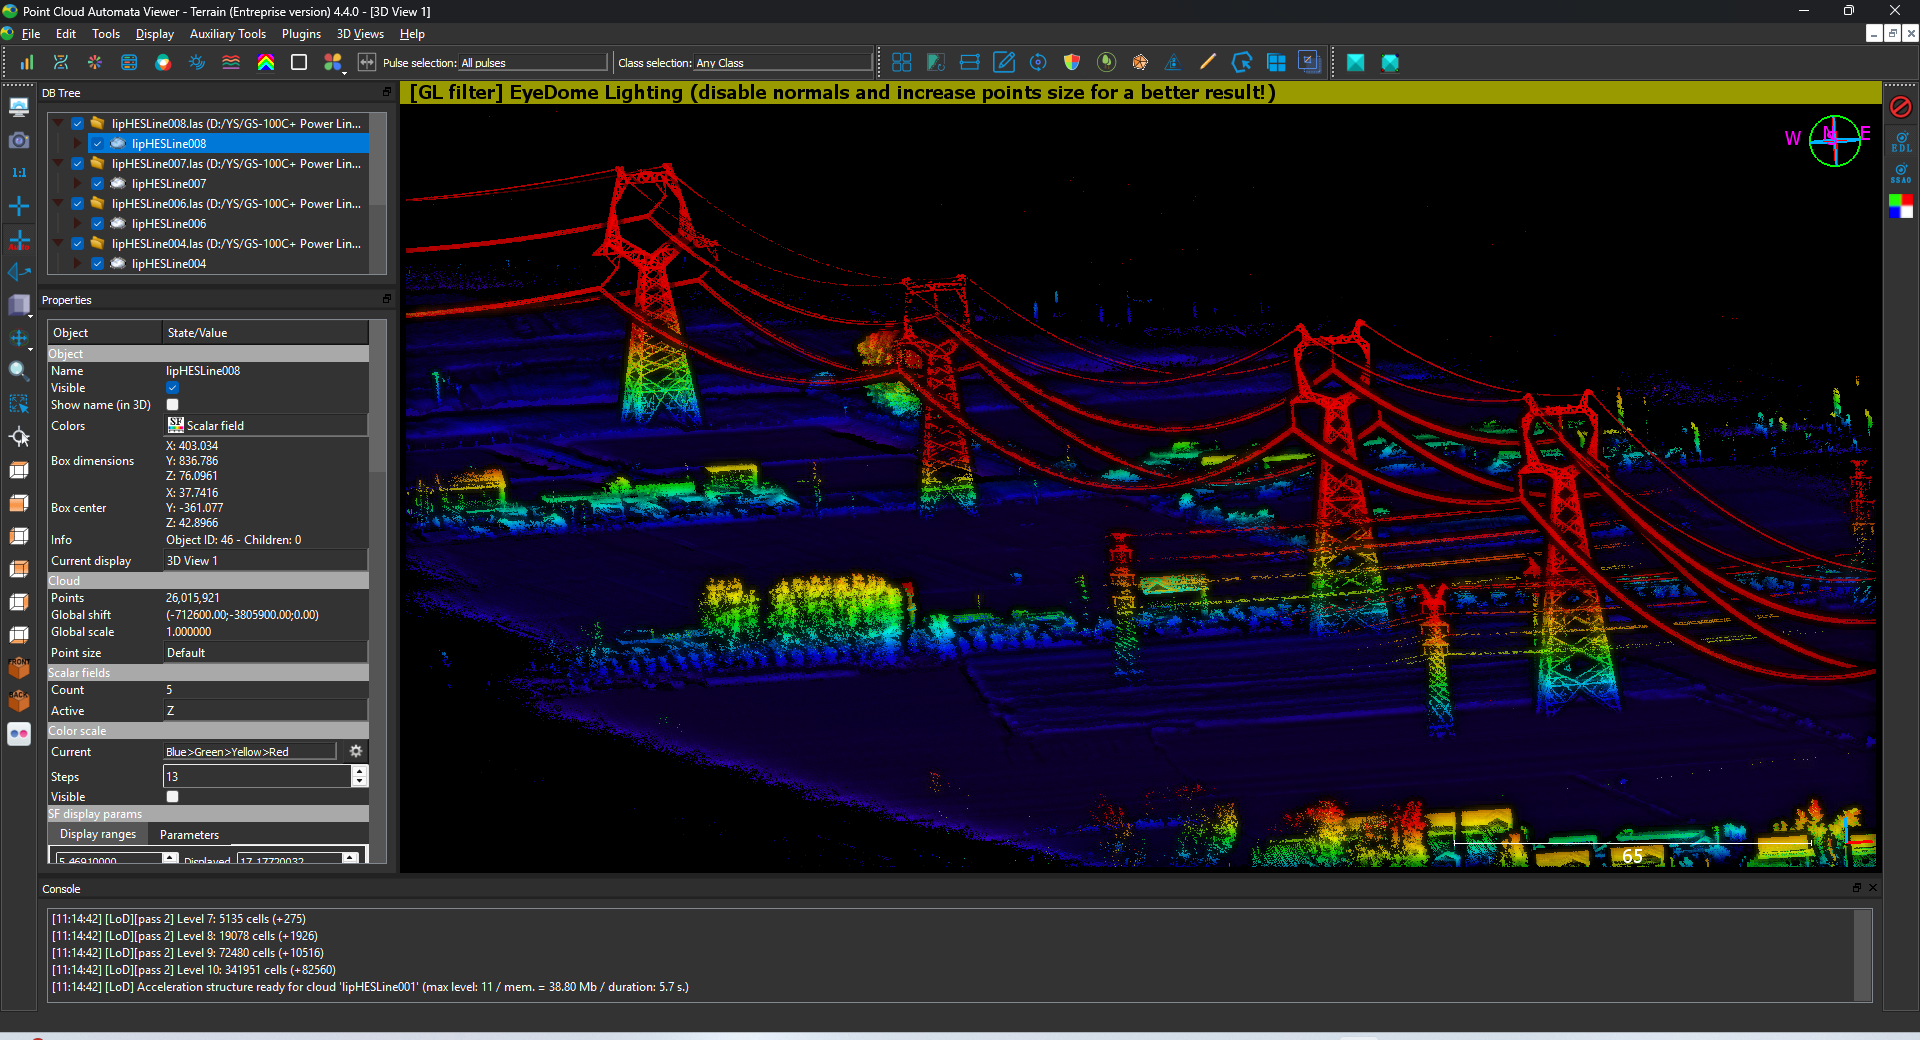Click the histogram bar chart toolbar icon
This screenshot has width=1920, height=1040.
tap(27, 62)
